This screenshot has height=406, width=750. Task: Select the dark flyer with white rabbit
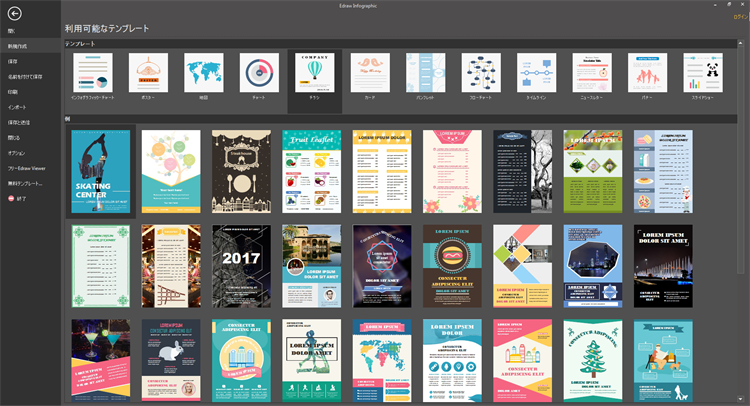tap(171, 361)
